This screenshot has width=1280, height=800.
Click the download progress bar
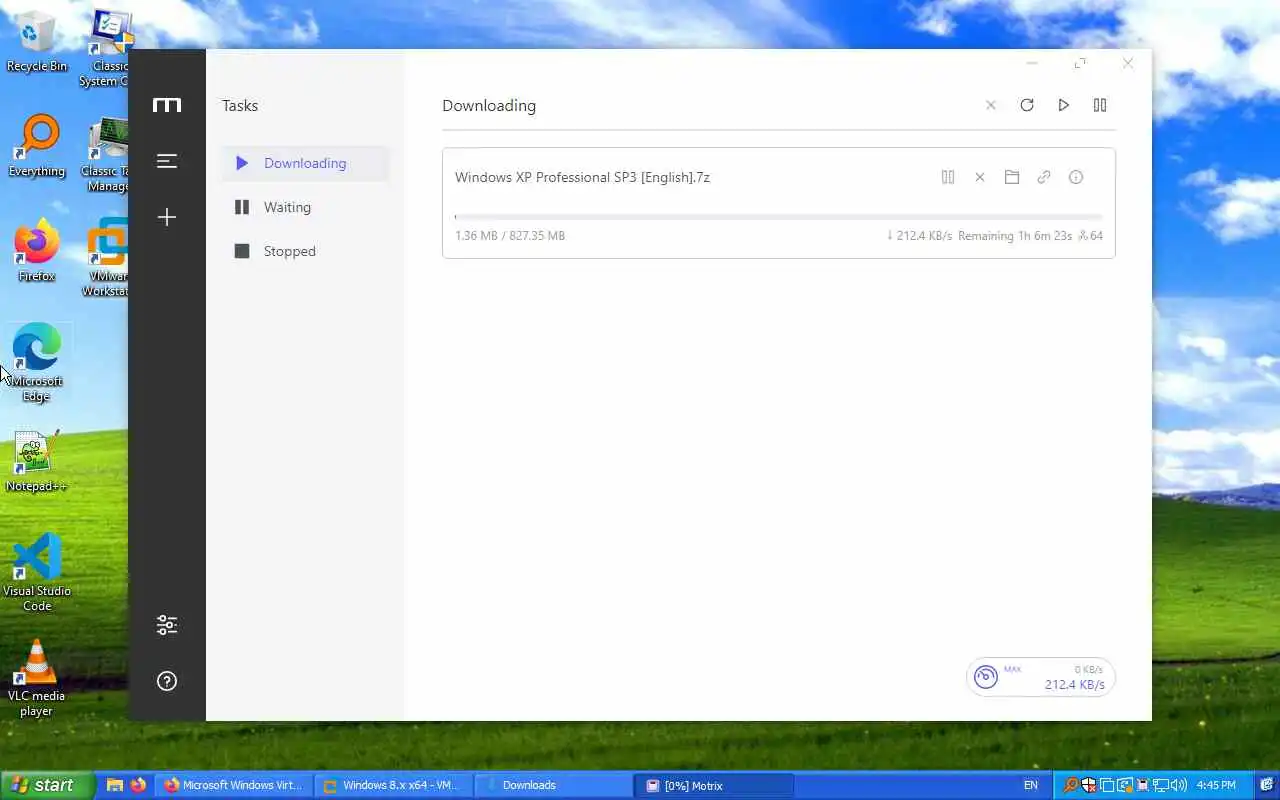pos(778,216)
